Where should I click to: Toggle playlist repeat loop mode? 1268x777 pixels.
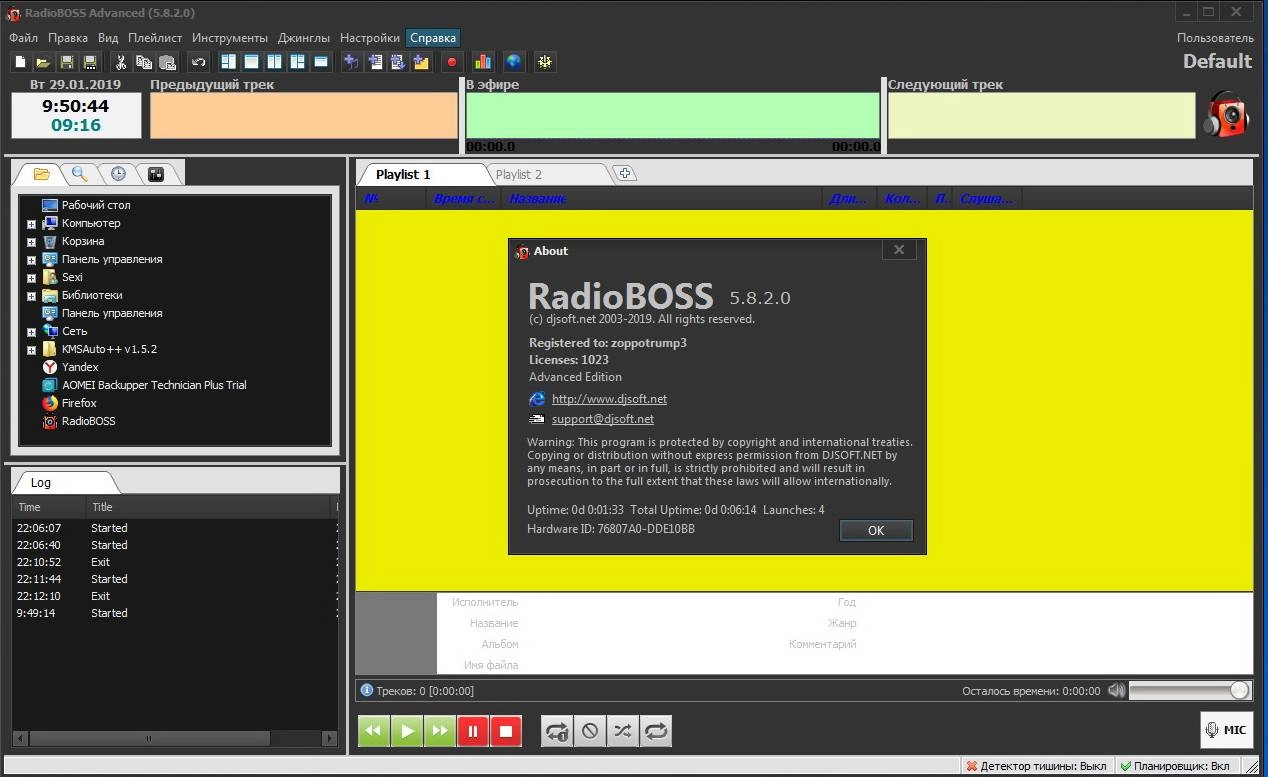pos(656,731)
